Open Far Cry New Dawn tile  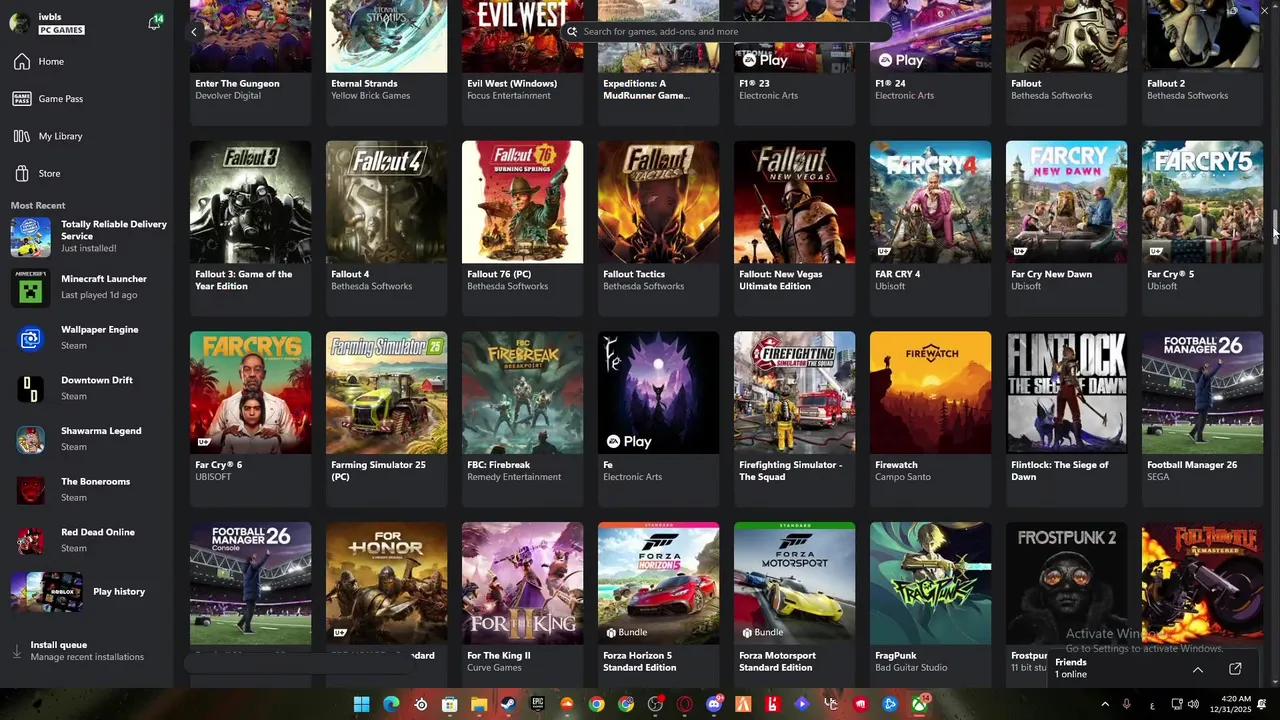1066,228
